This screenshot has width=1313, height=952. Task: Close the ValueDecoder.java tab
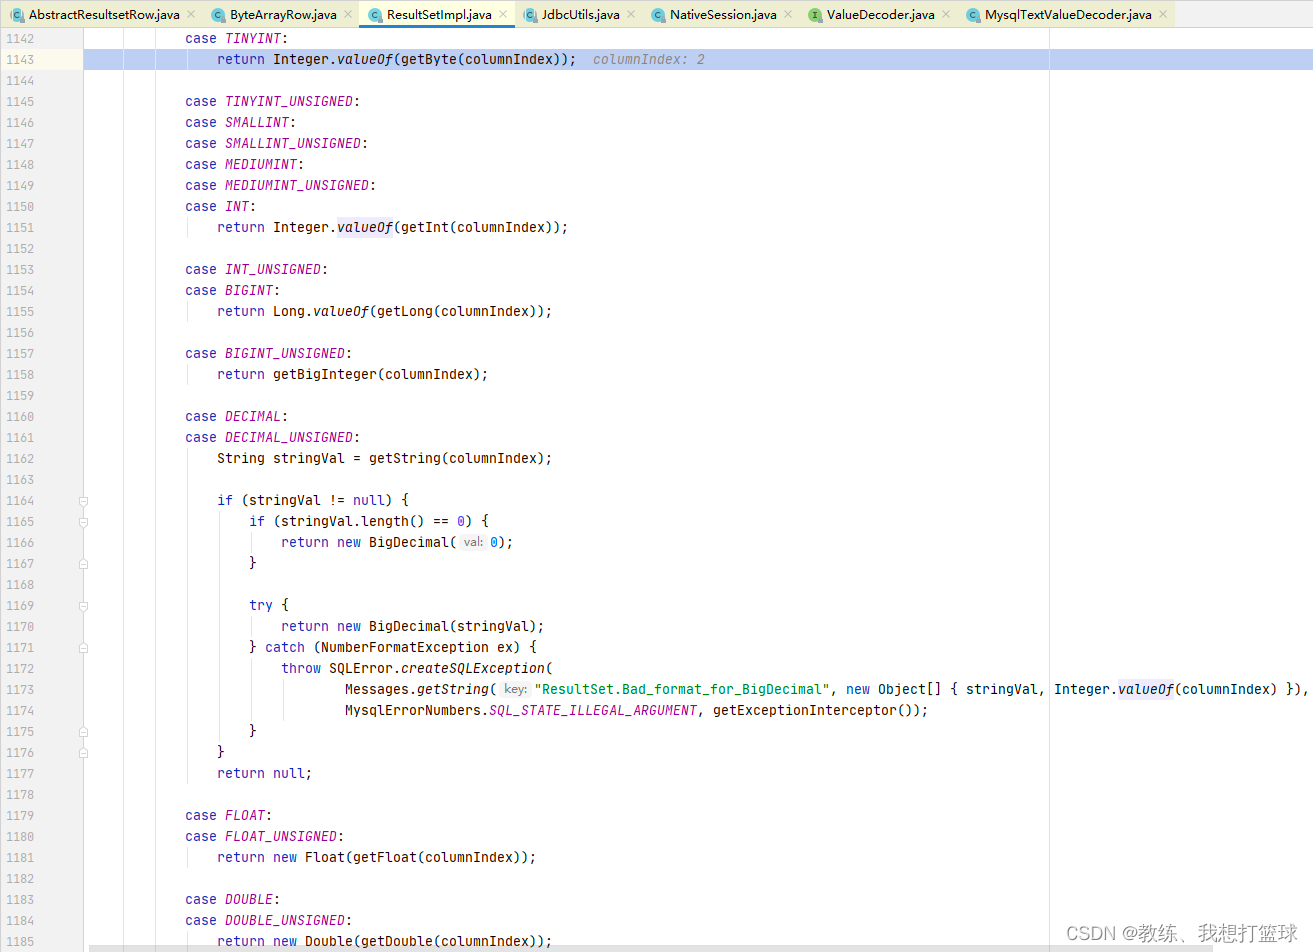click(946, 14)
